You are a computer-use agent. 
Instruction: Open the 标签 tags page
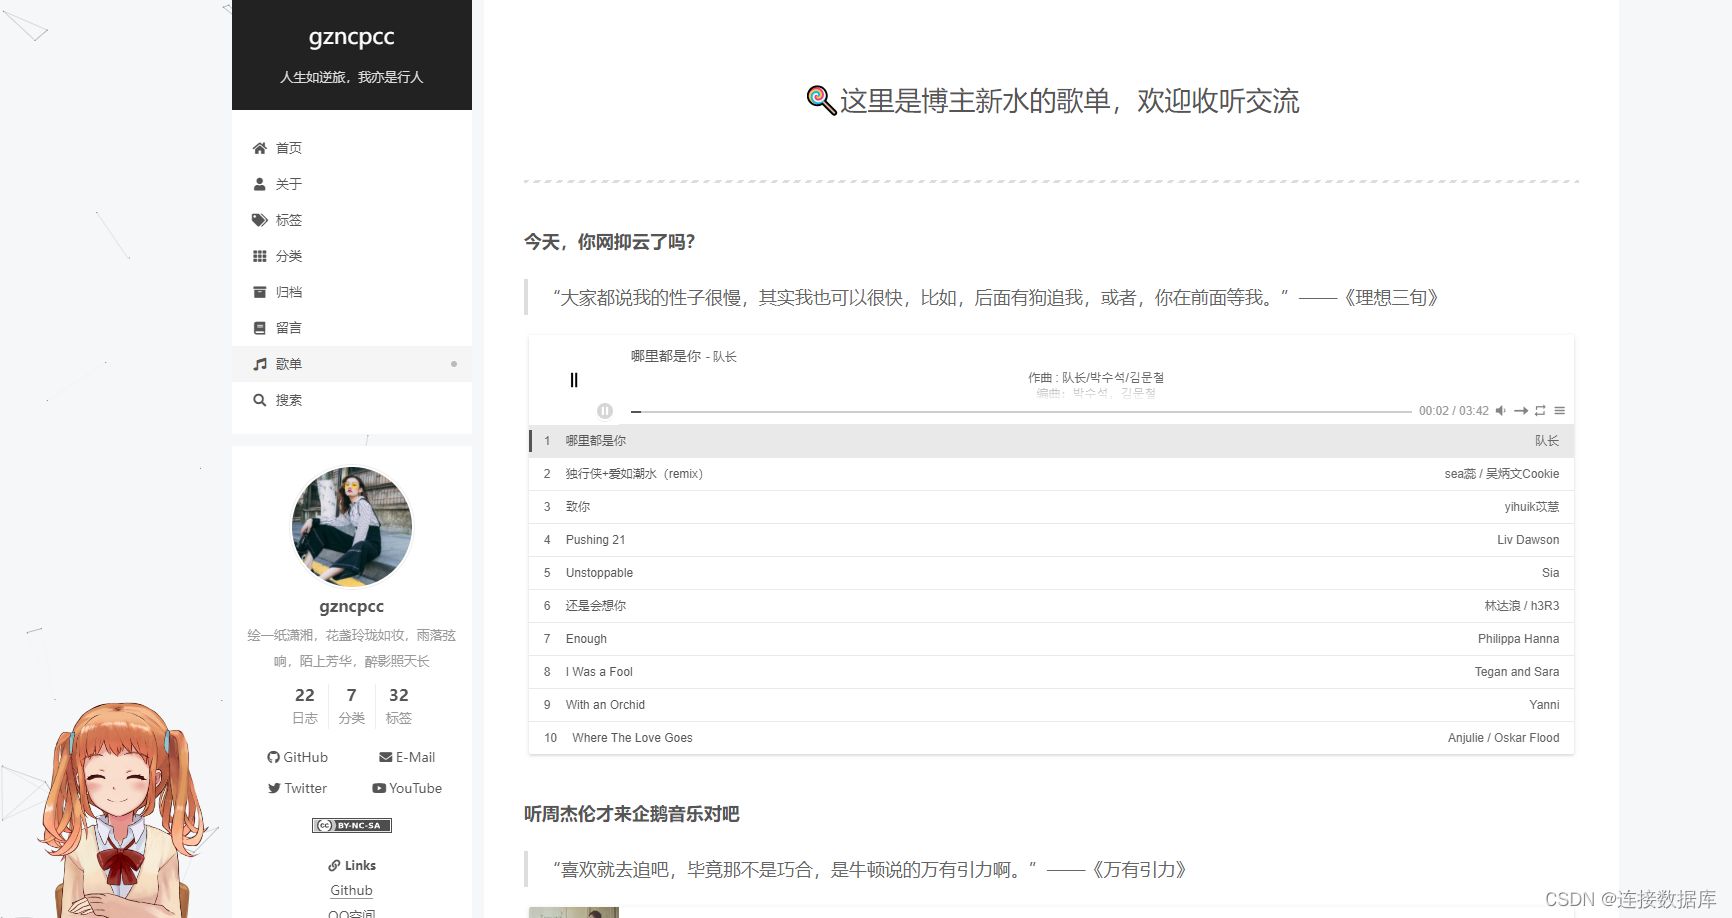(288, 219)
